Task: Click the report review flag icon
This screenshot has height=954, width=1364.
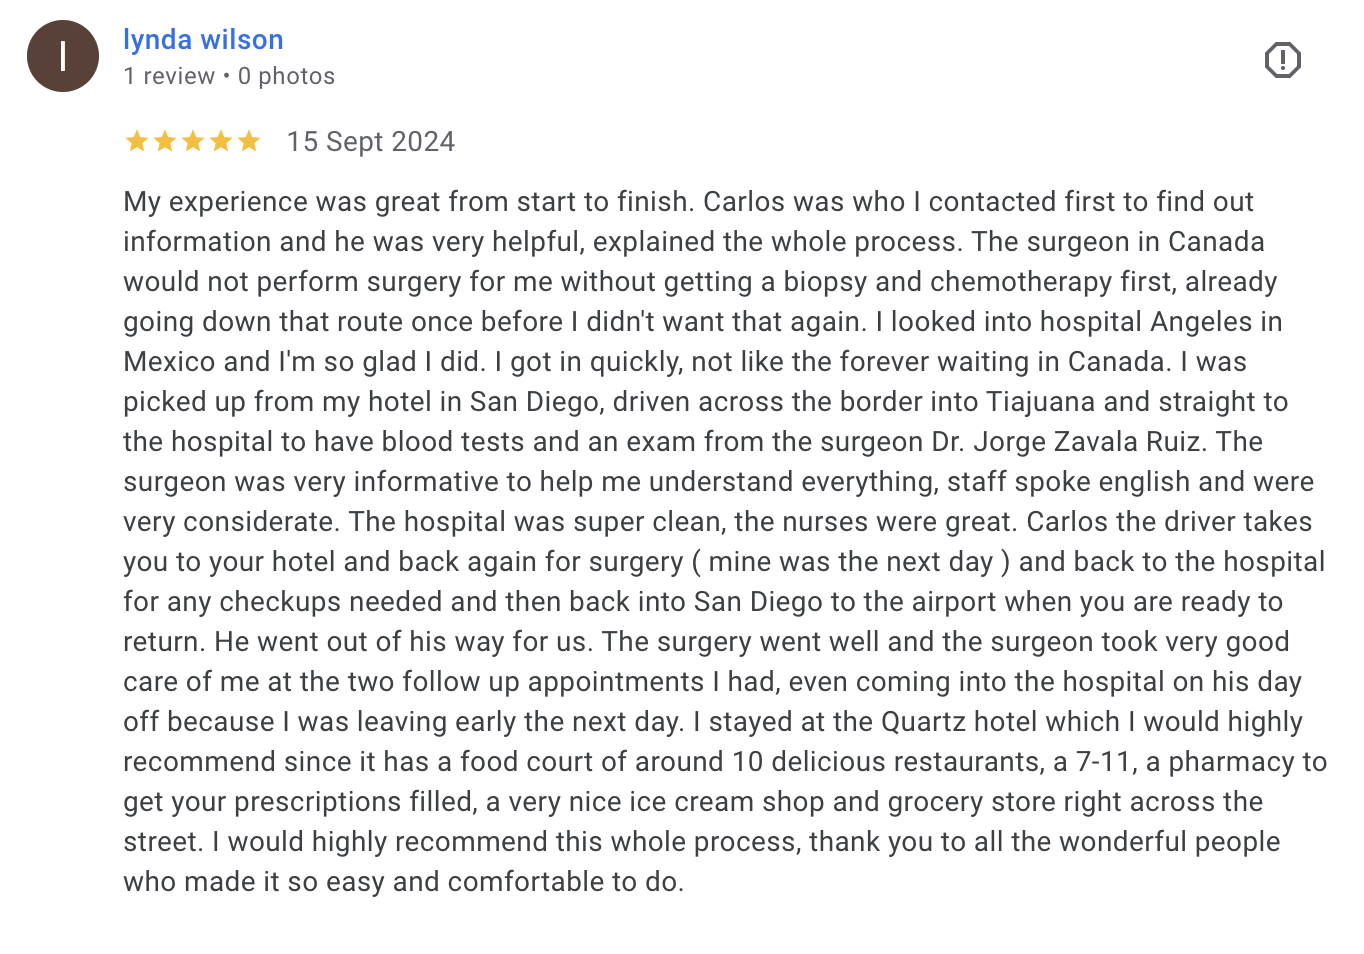Action: 1282,60
